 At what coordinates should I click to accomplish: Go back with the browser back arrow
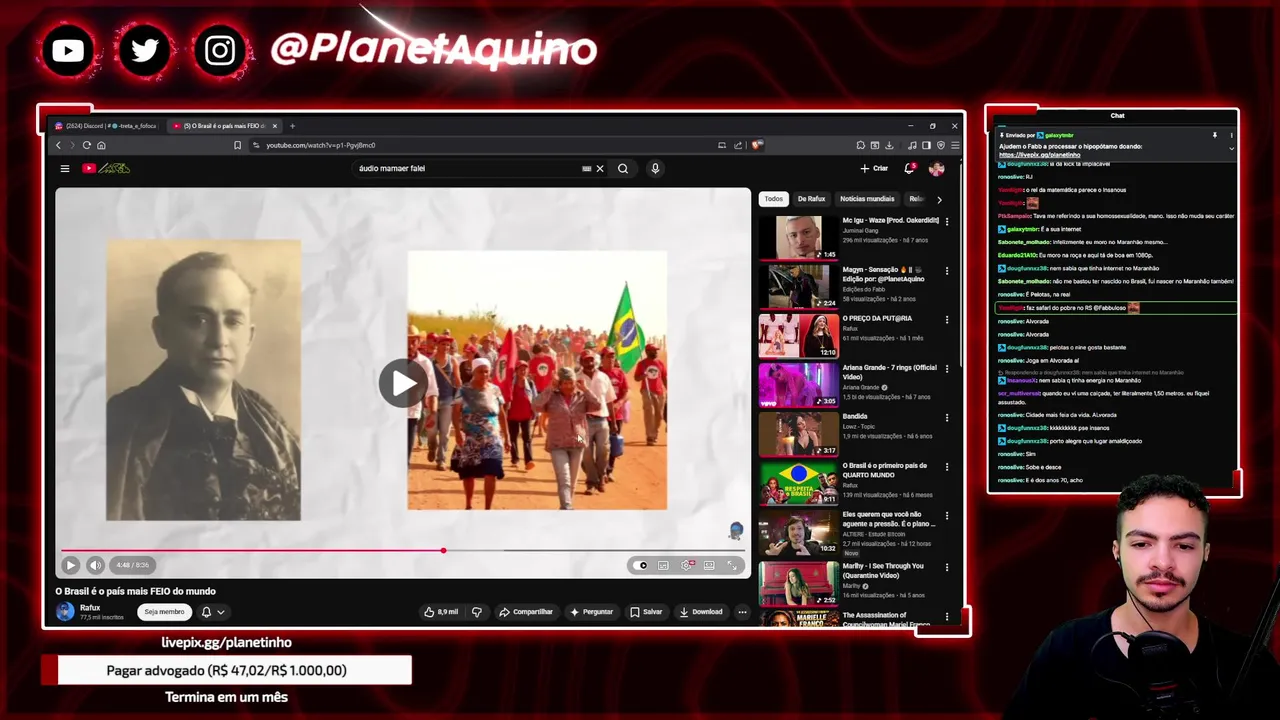point(58,145)
